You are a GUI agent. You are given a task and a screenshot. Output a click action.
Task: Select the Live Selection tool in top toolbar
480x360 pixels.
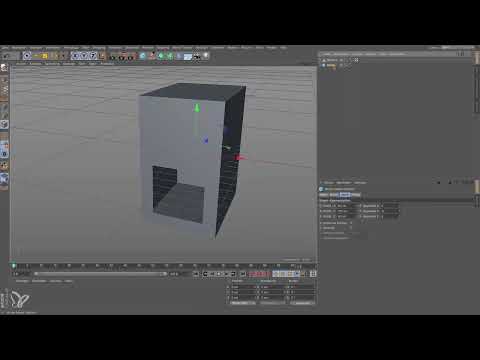(27, 56)
